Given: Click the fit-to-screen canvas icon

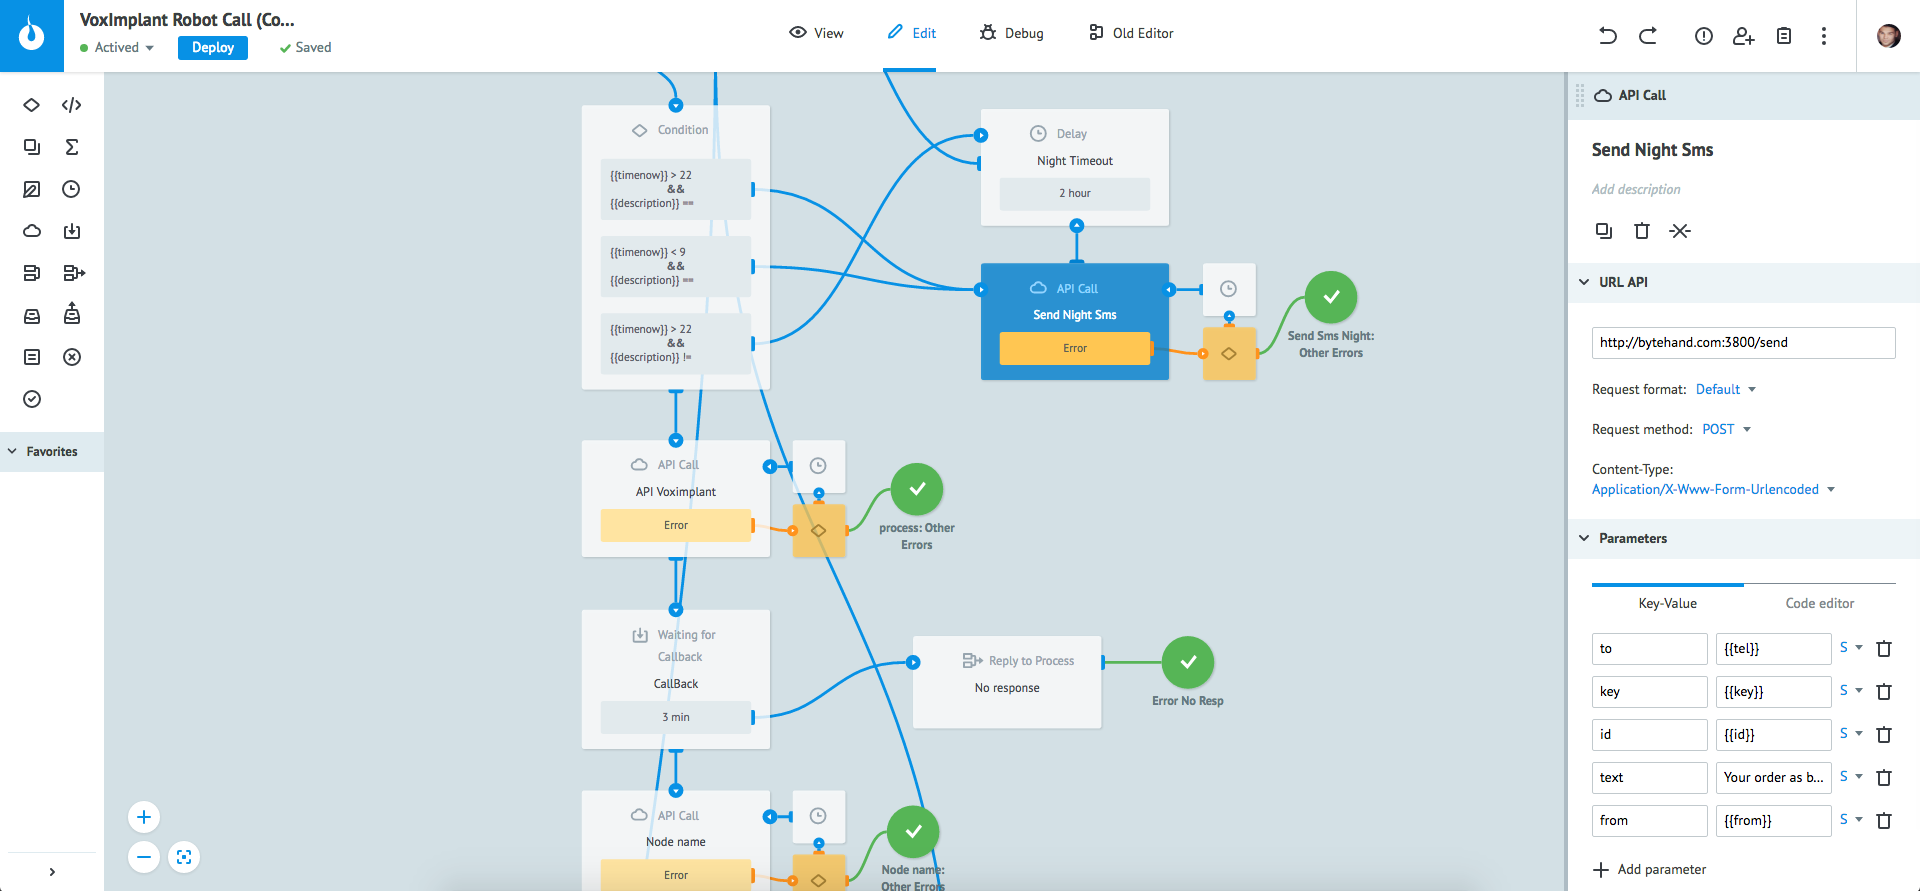Looking at the screenshot, I should [184, 857].
